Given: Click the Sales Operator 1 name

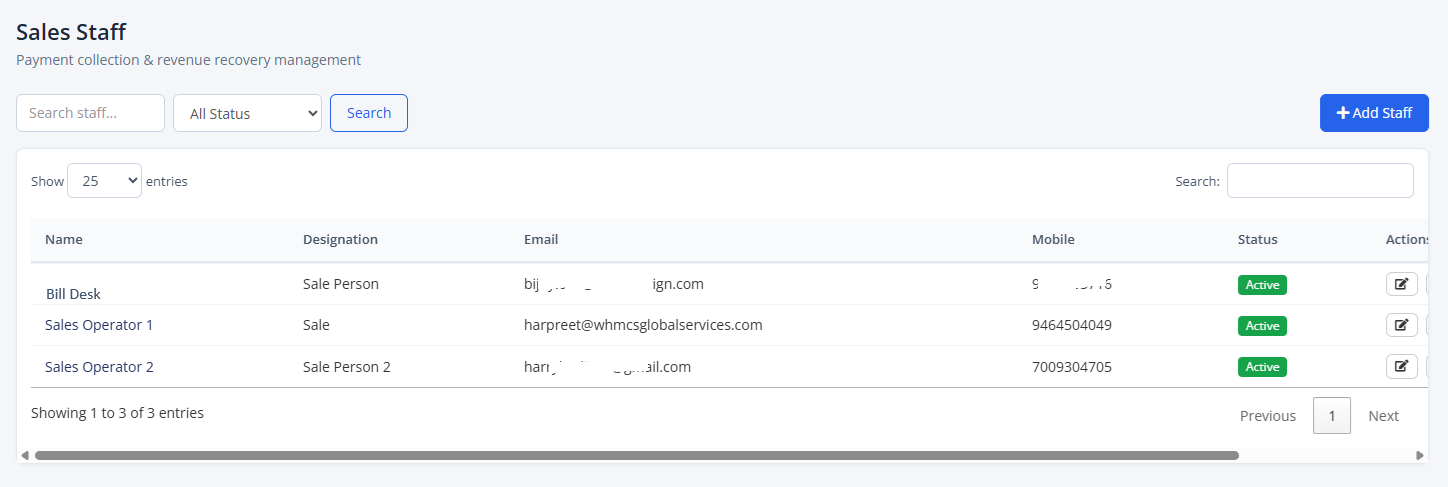Looking at the screenshot, I should pos(99,325).
